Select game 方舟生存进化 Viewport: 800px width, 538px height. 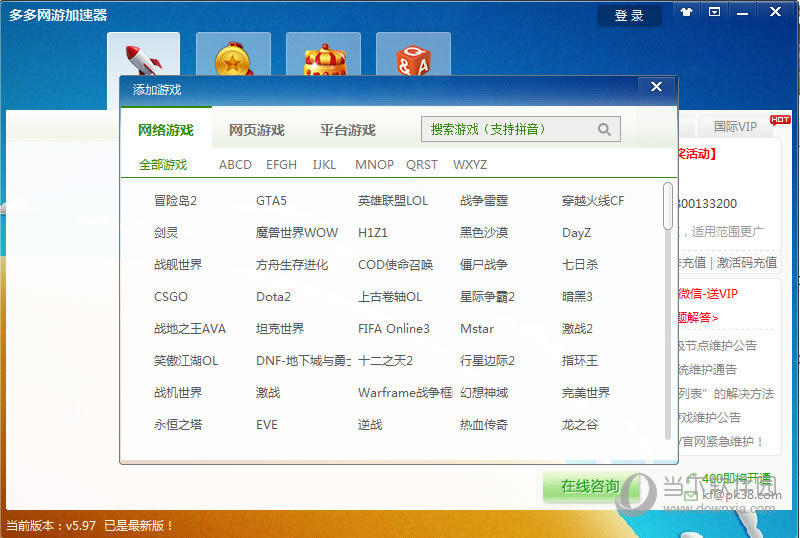292,264
